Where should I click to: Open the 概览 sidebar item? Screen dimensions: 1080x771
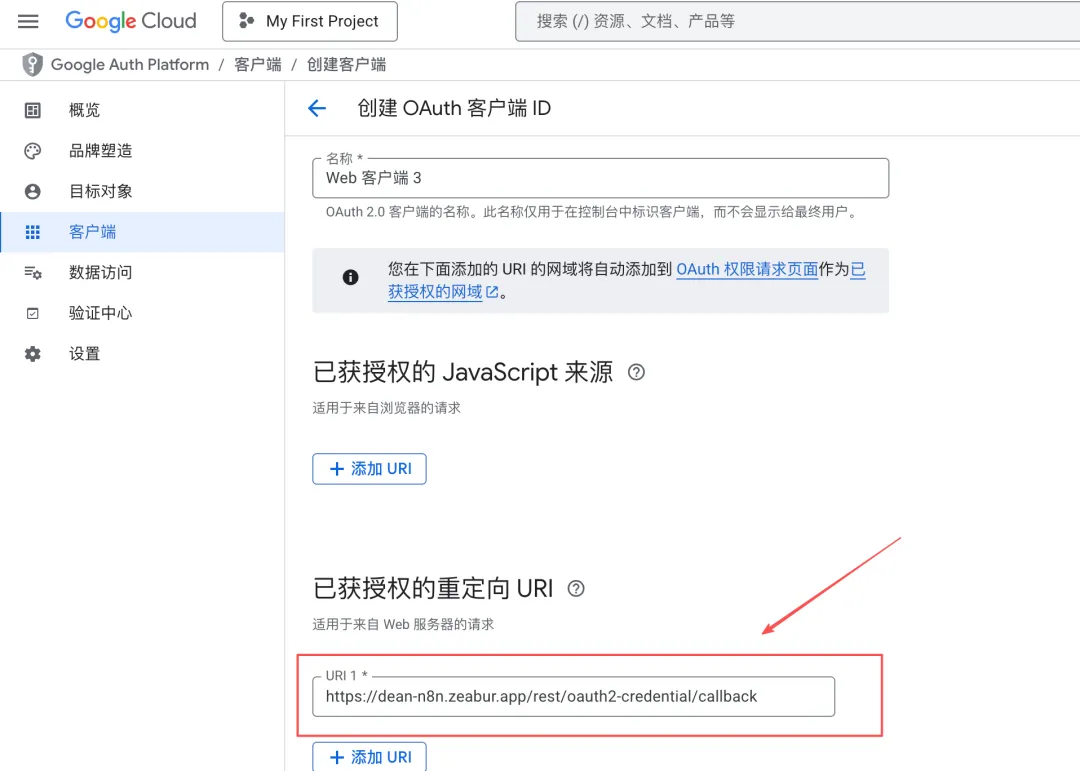point(143,110)
